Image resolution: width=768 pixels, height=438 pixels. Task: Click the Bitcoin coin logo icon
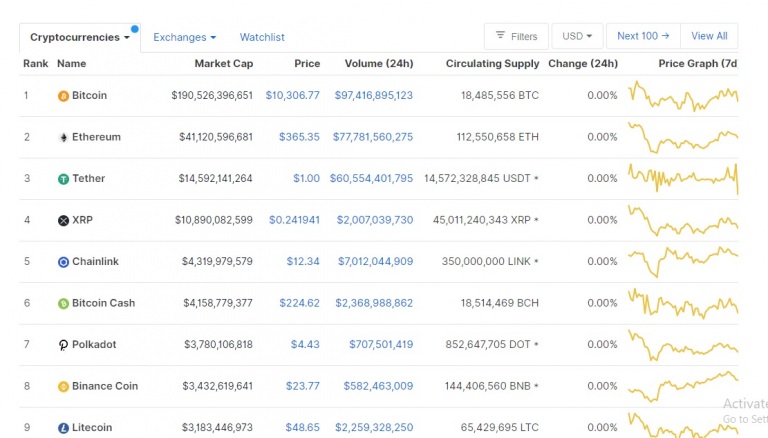click(63, 96)
